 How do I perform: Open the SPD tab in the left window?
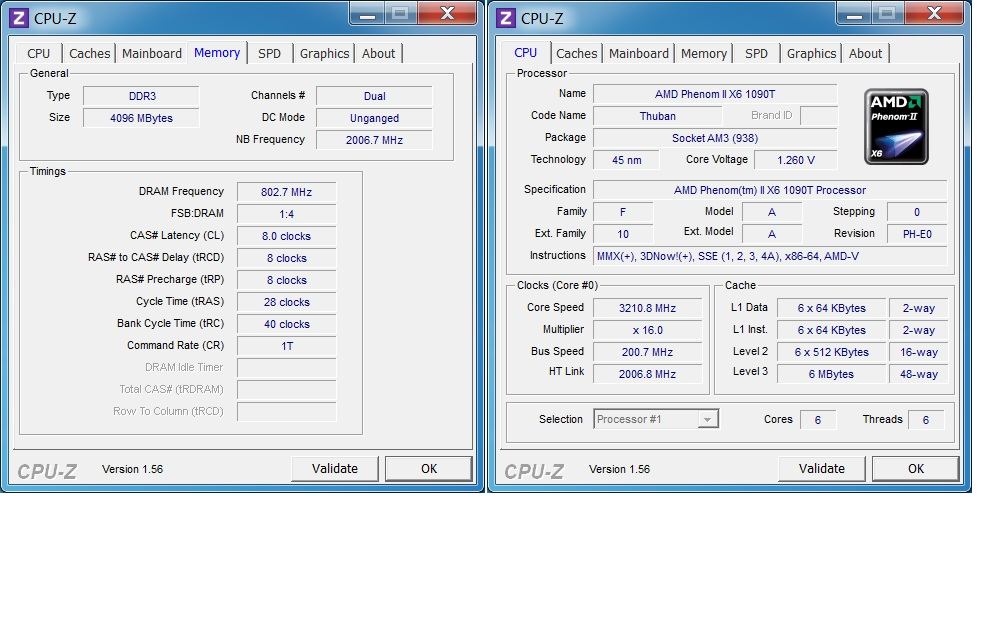tap(269, 53)
